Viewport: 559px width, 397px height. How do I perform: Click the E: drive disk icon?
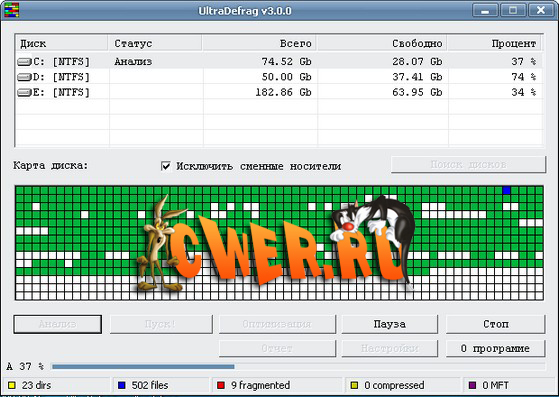(24, 93)
